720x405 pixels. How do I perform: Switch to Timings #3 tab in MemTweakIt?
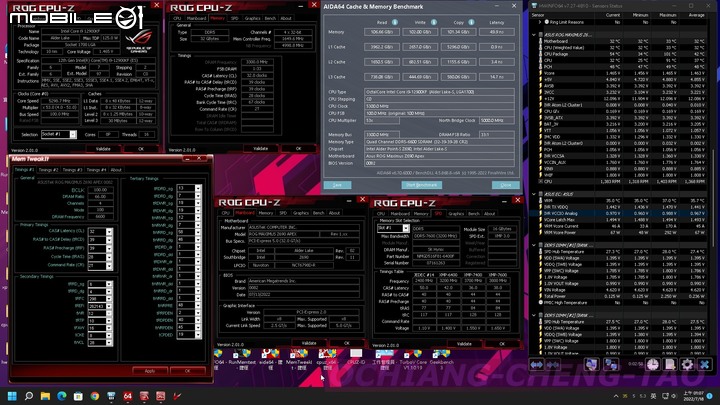tap(73, 169)
